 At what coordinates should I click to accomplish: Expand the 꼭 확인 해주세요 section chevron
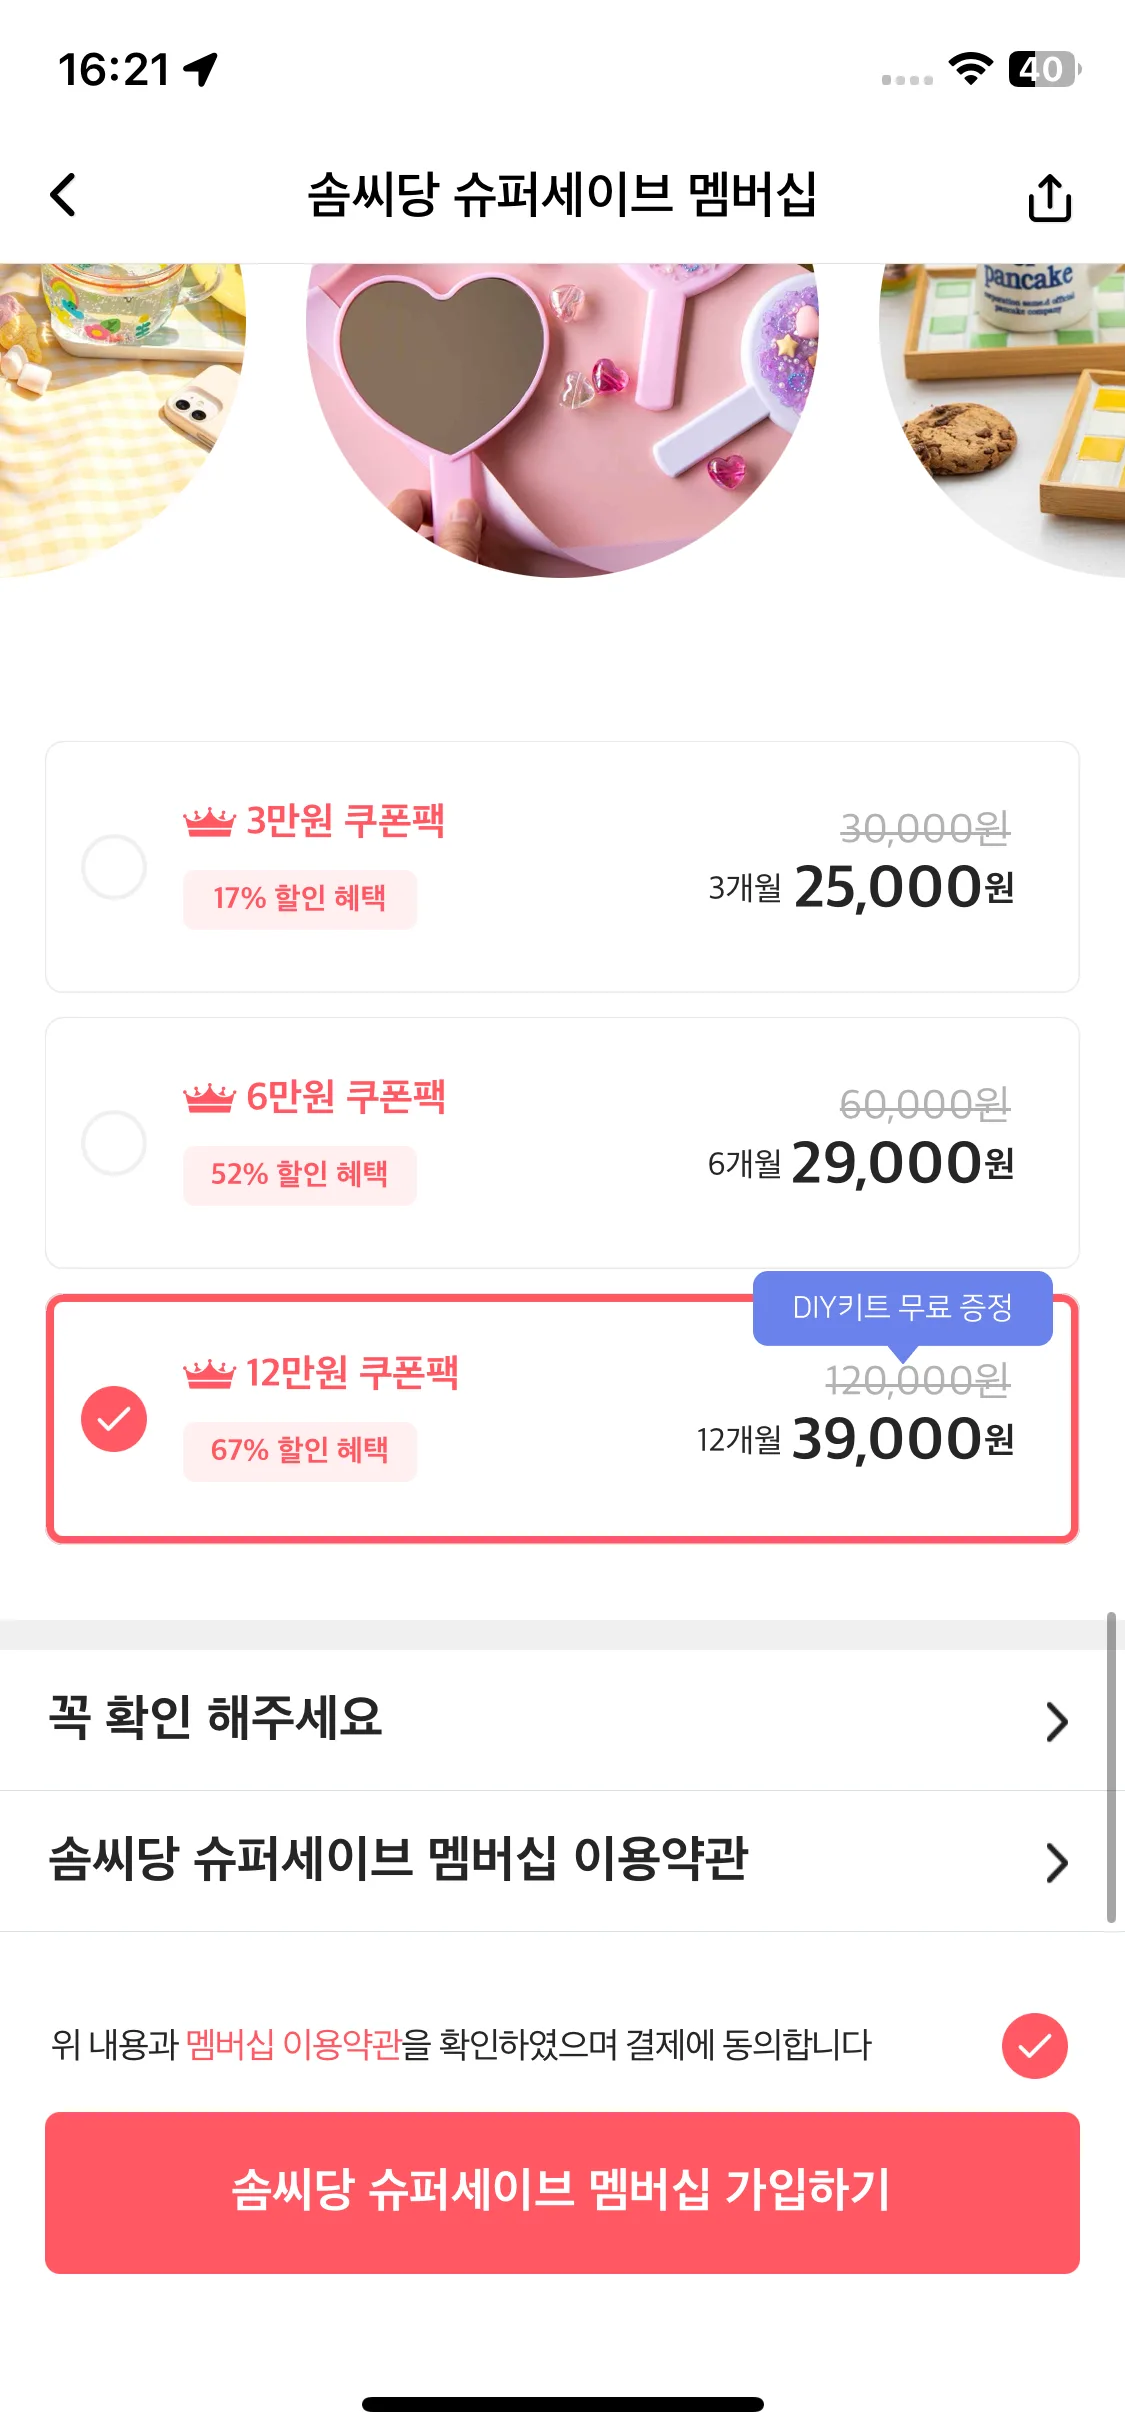coord(1057,1722)
